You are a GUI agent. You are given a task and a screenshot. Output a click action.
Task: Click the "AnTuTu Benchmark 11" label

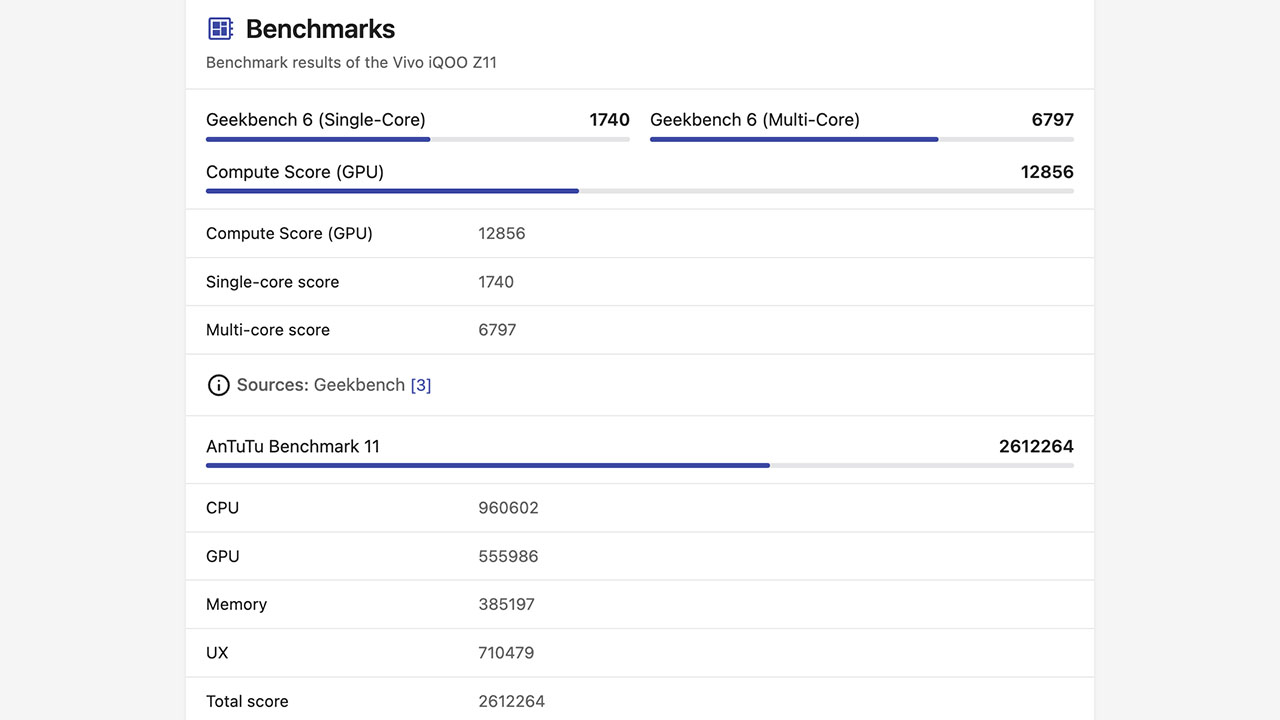[293, 447]
